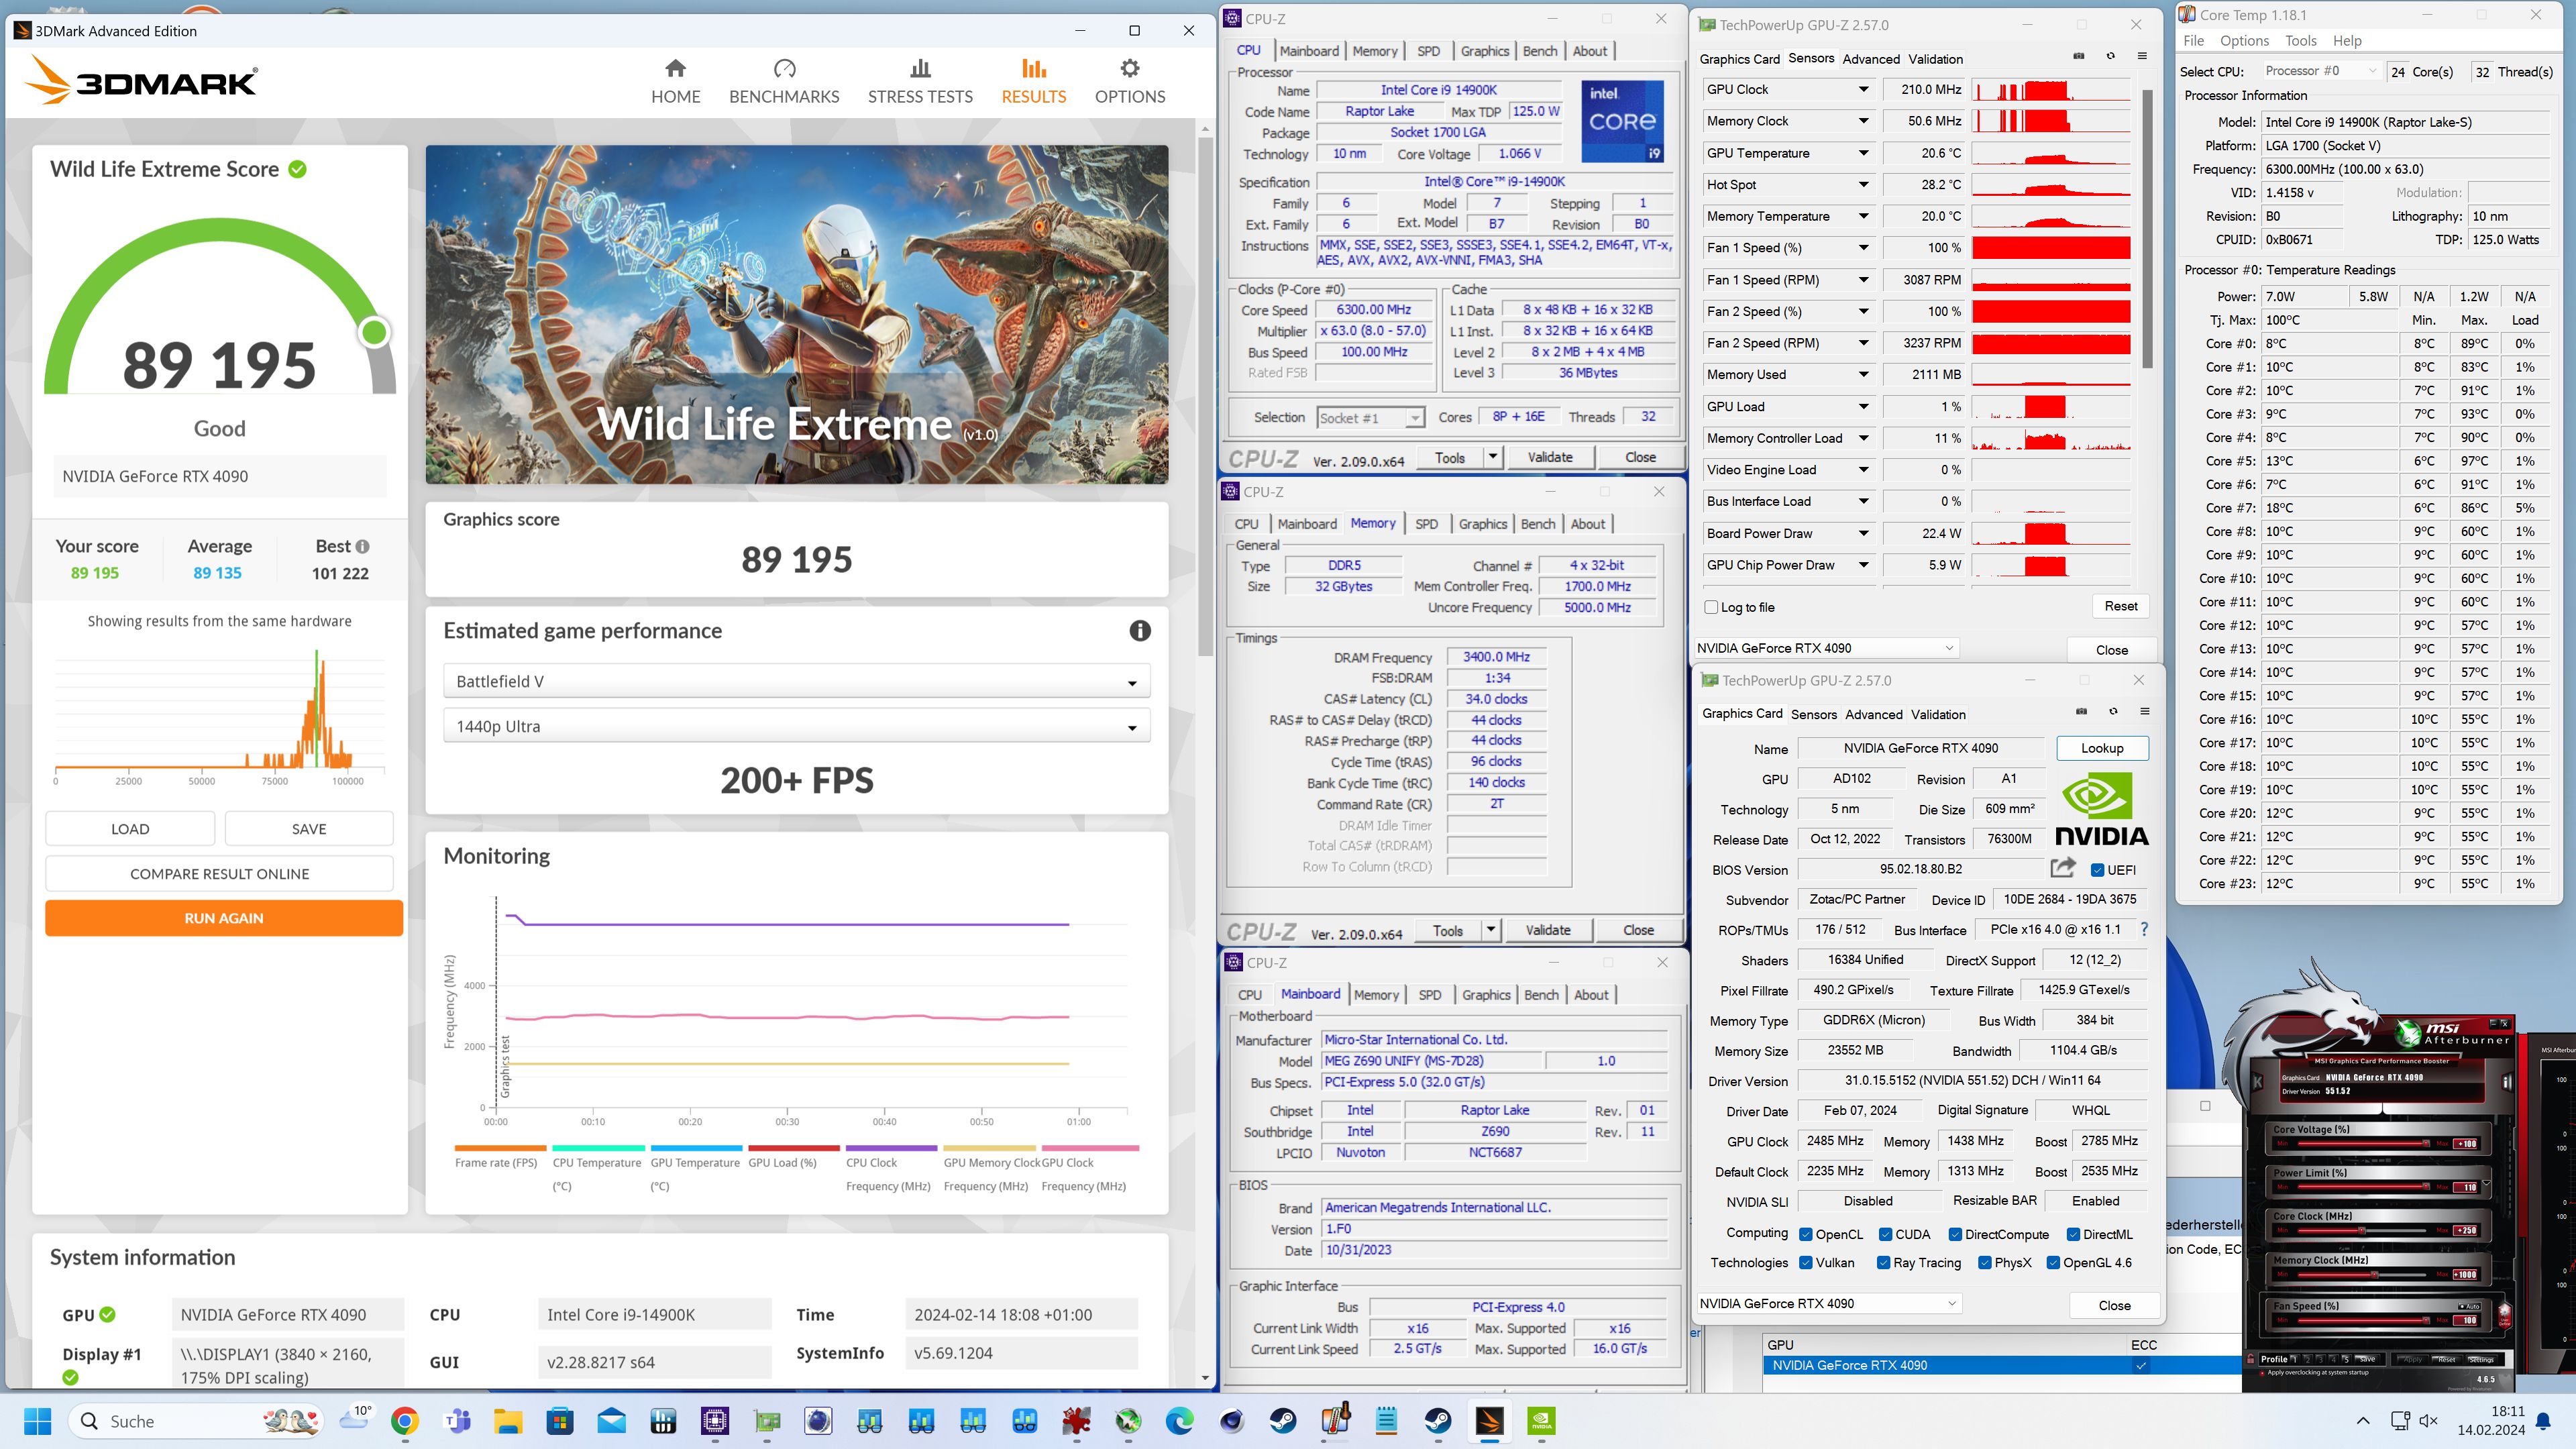Image resolution: width=2576 pixels, height=1449 pixels.
Task: Open the Tools dropdown arrow in the CPU-Z CPU window
Action: [1493, 457]
